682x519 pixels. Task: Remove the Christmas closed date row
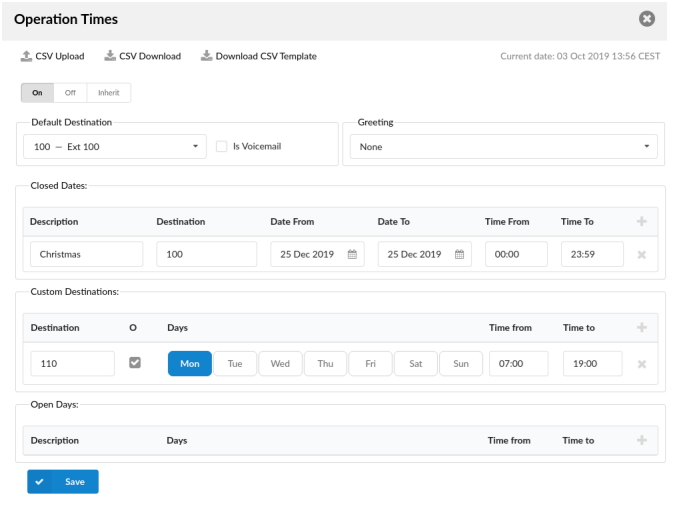(641, 254)
